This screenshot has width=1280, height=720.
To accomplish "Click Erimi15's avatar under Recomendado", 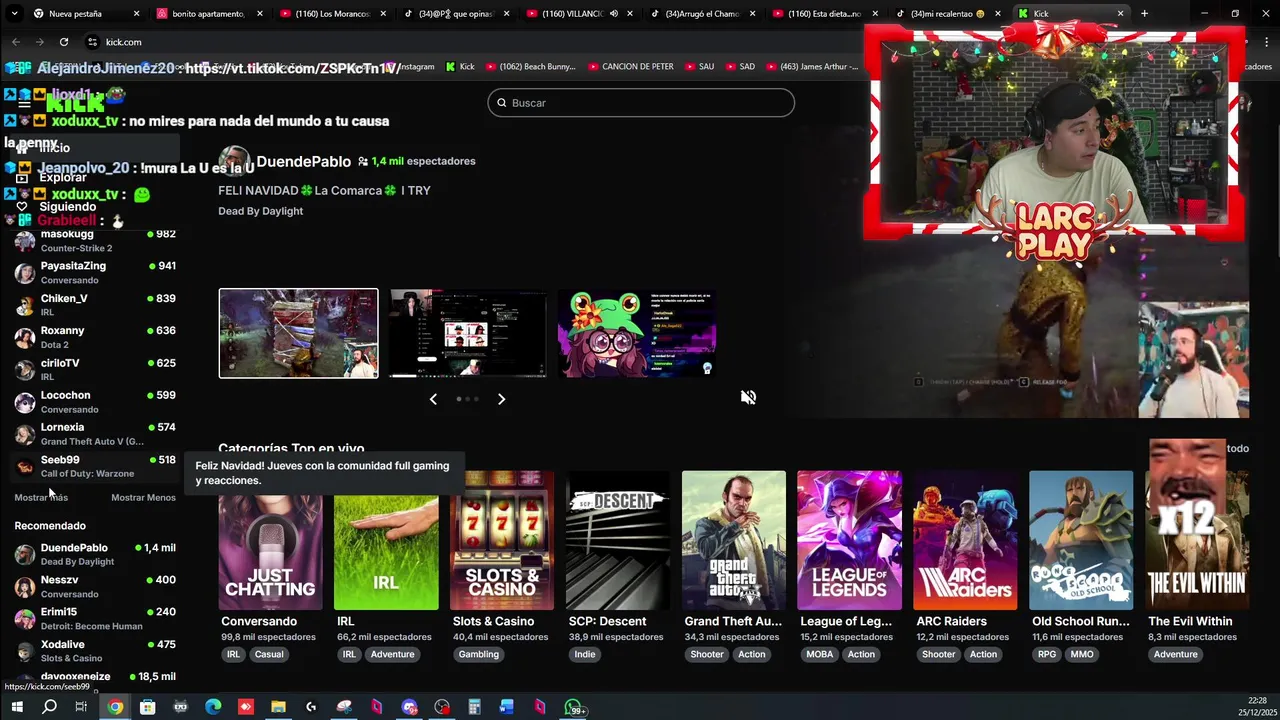I will tap(25, 619).
